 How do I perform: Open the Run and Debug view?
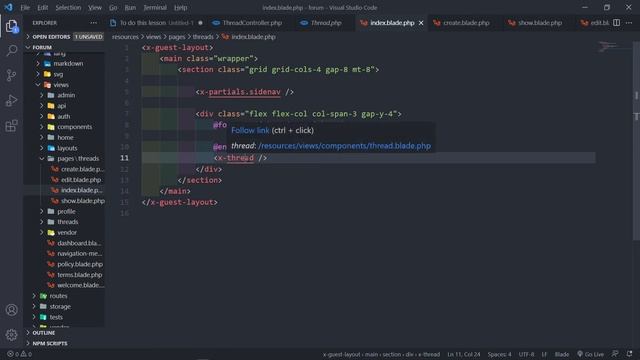tap(11, 100)
